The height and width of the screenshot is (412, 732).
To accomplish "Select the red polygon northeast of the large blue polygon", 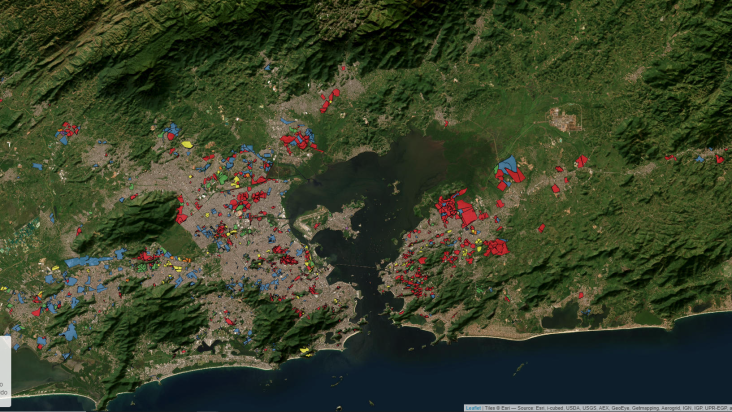I will 581,161.
